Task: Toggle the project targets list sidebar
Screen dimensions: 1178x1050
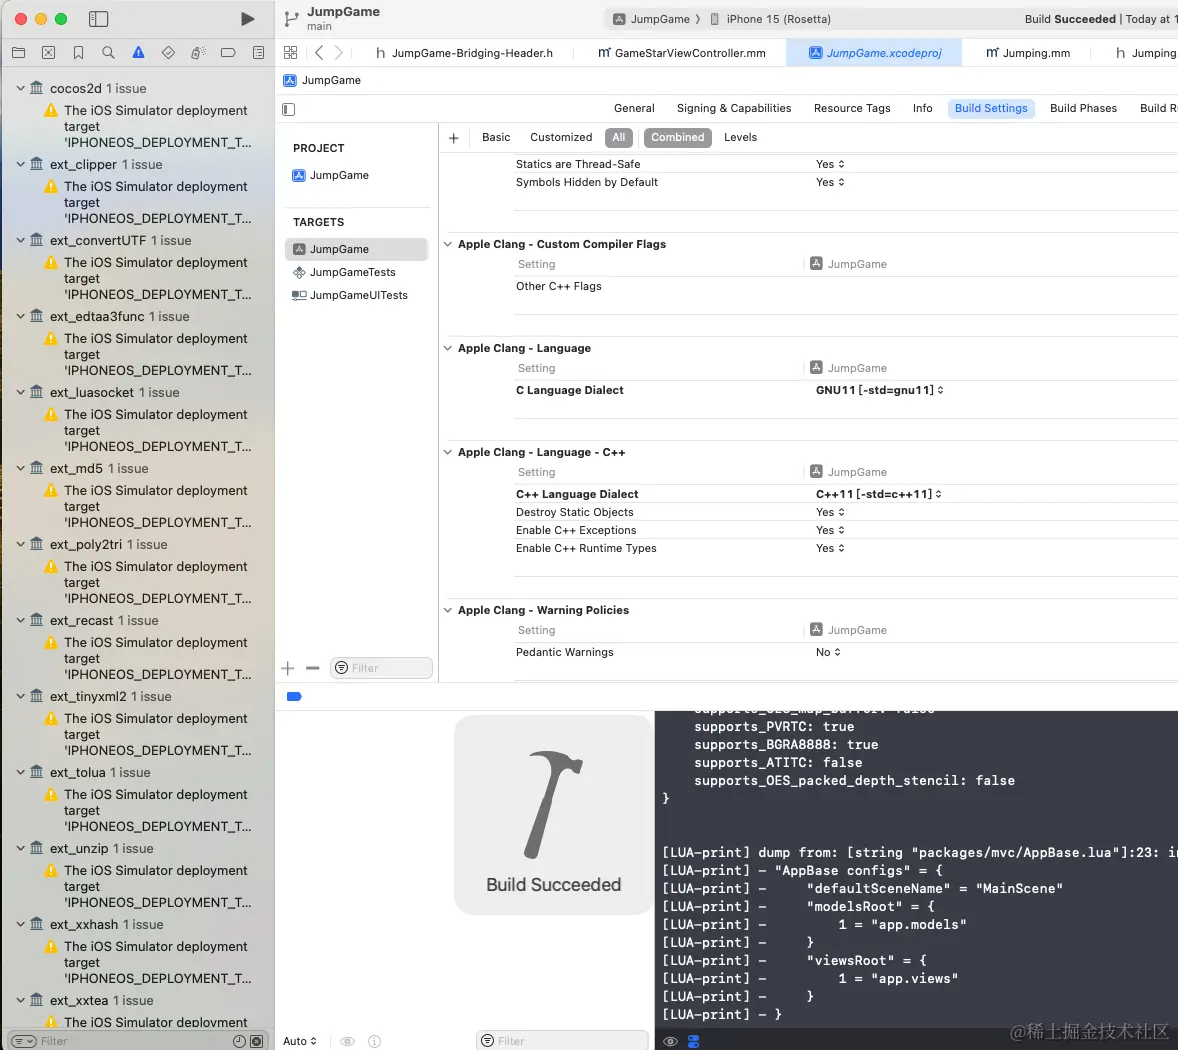Action: (288, 110)
